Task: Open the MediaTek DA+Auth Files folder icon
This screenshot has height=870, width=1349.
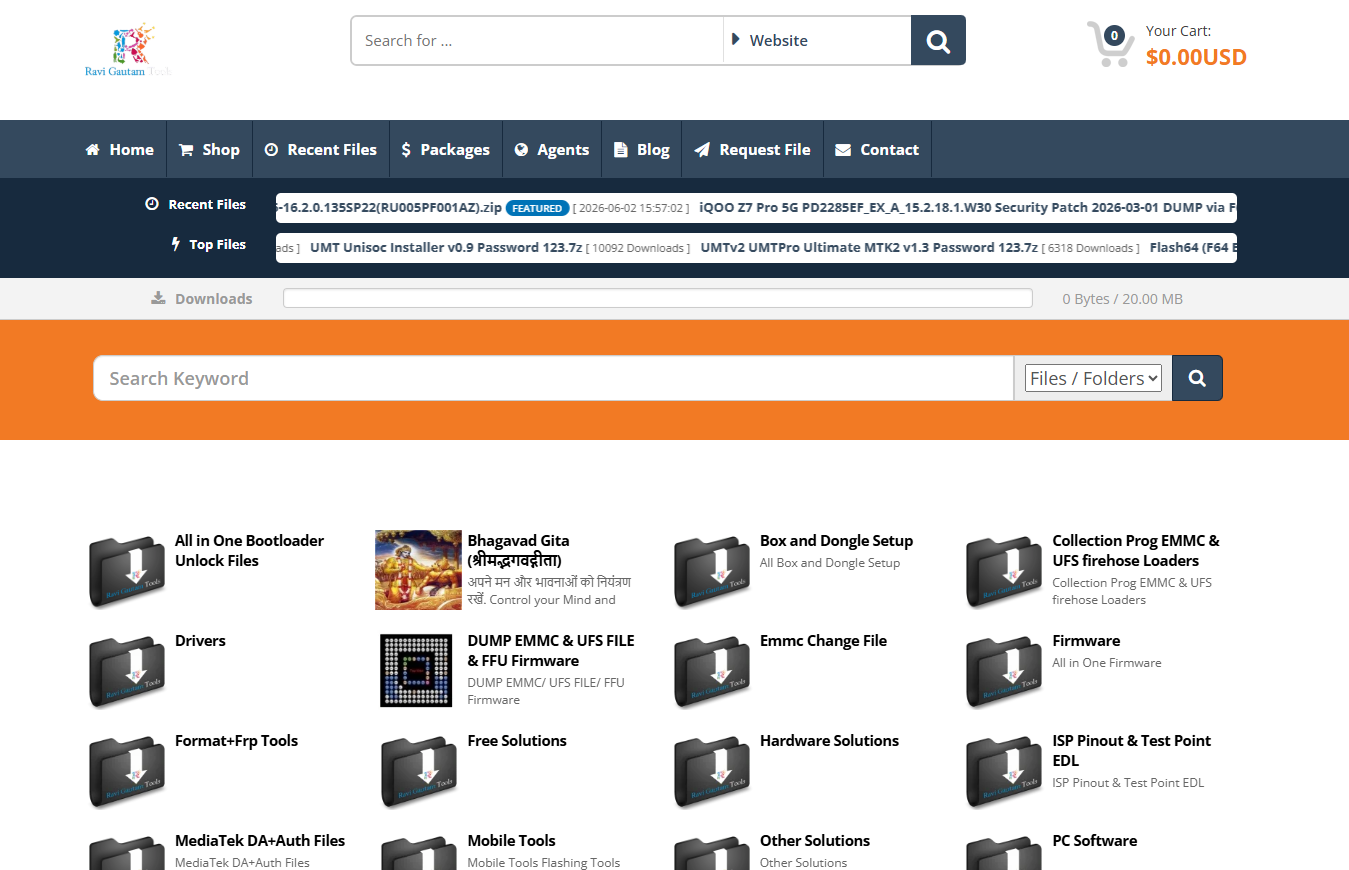Action: click(127, 853)
